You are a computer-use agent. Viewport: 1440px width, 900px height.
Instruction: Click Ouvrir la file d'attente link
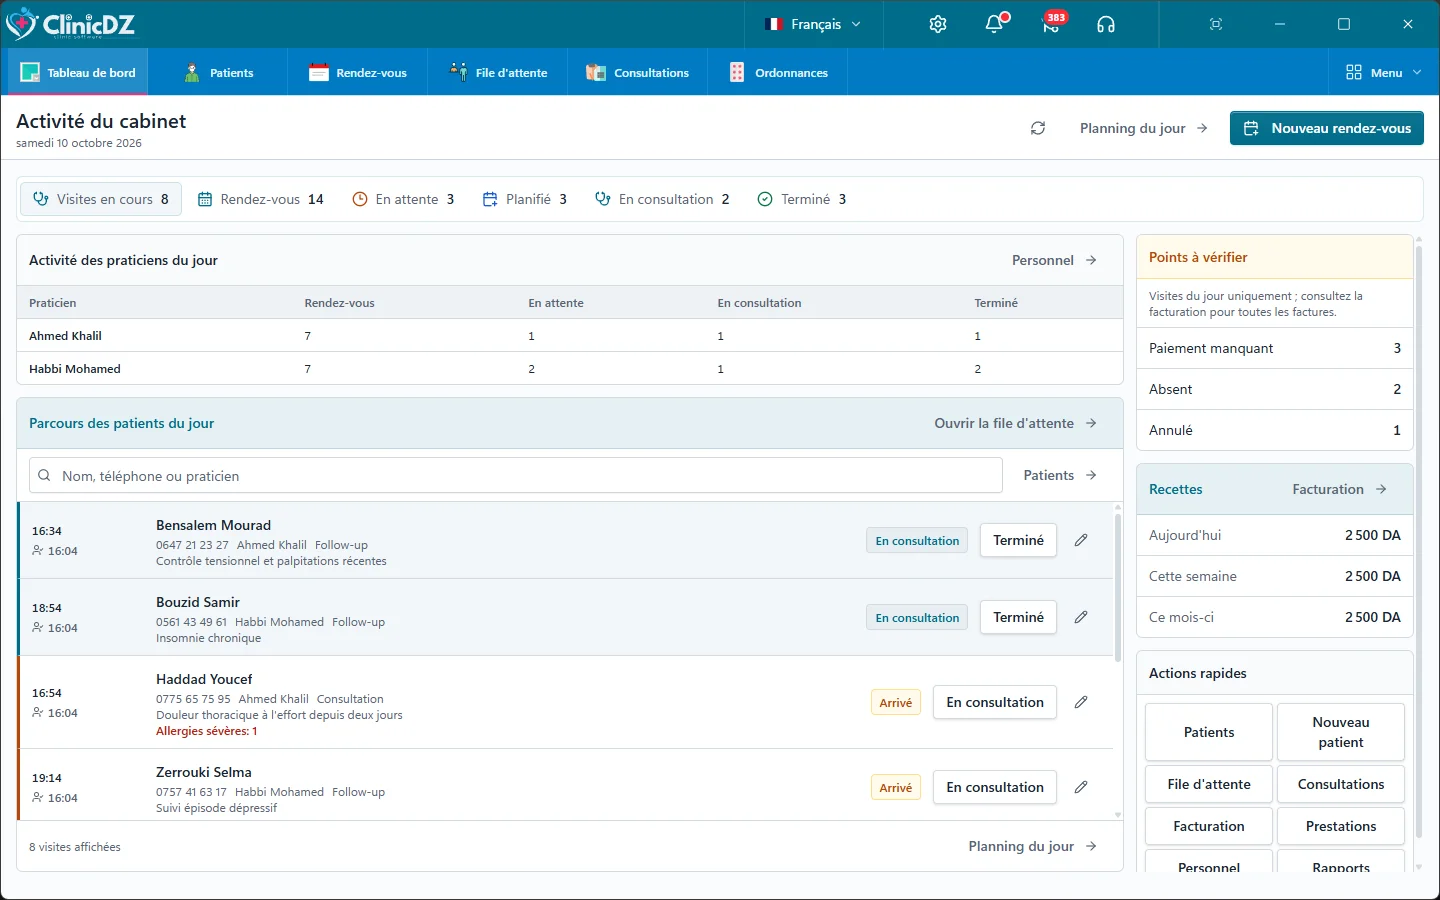1015,423
